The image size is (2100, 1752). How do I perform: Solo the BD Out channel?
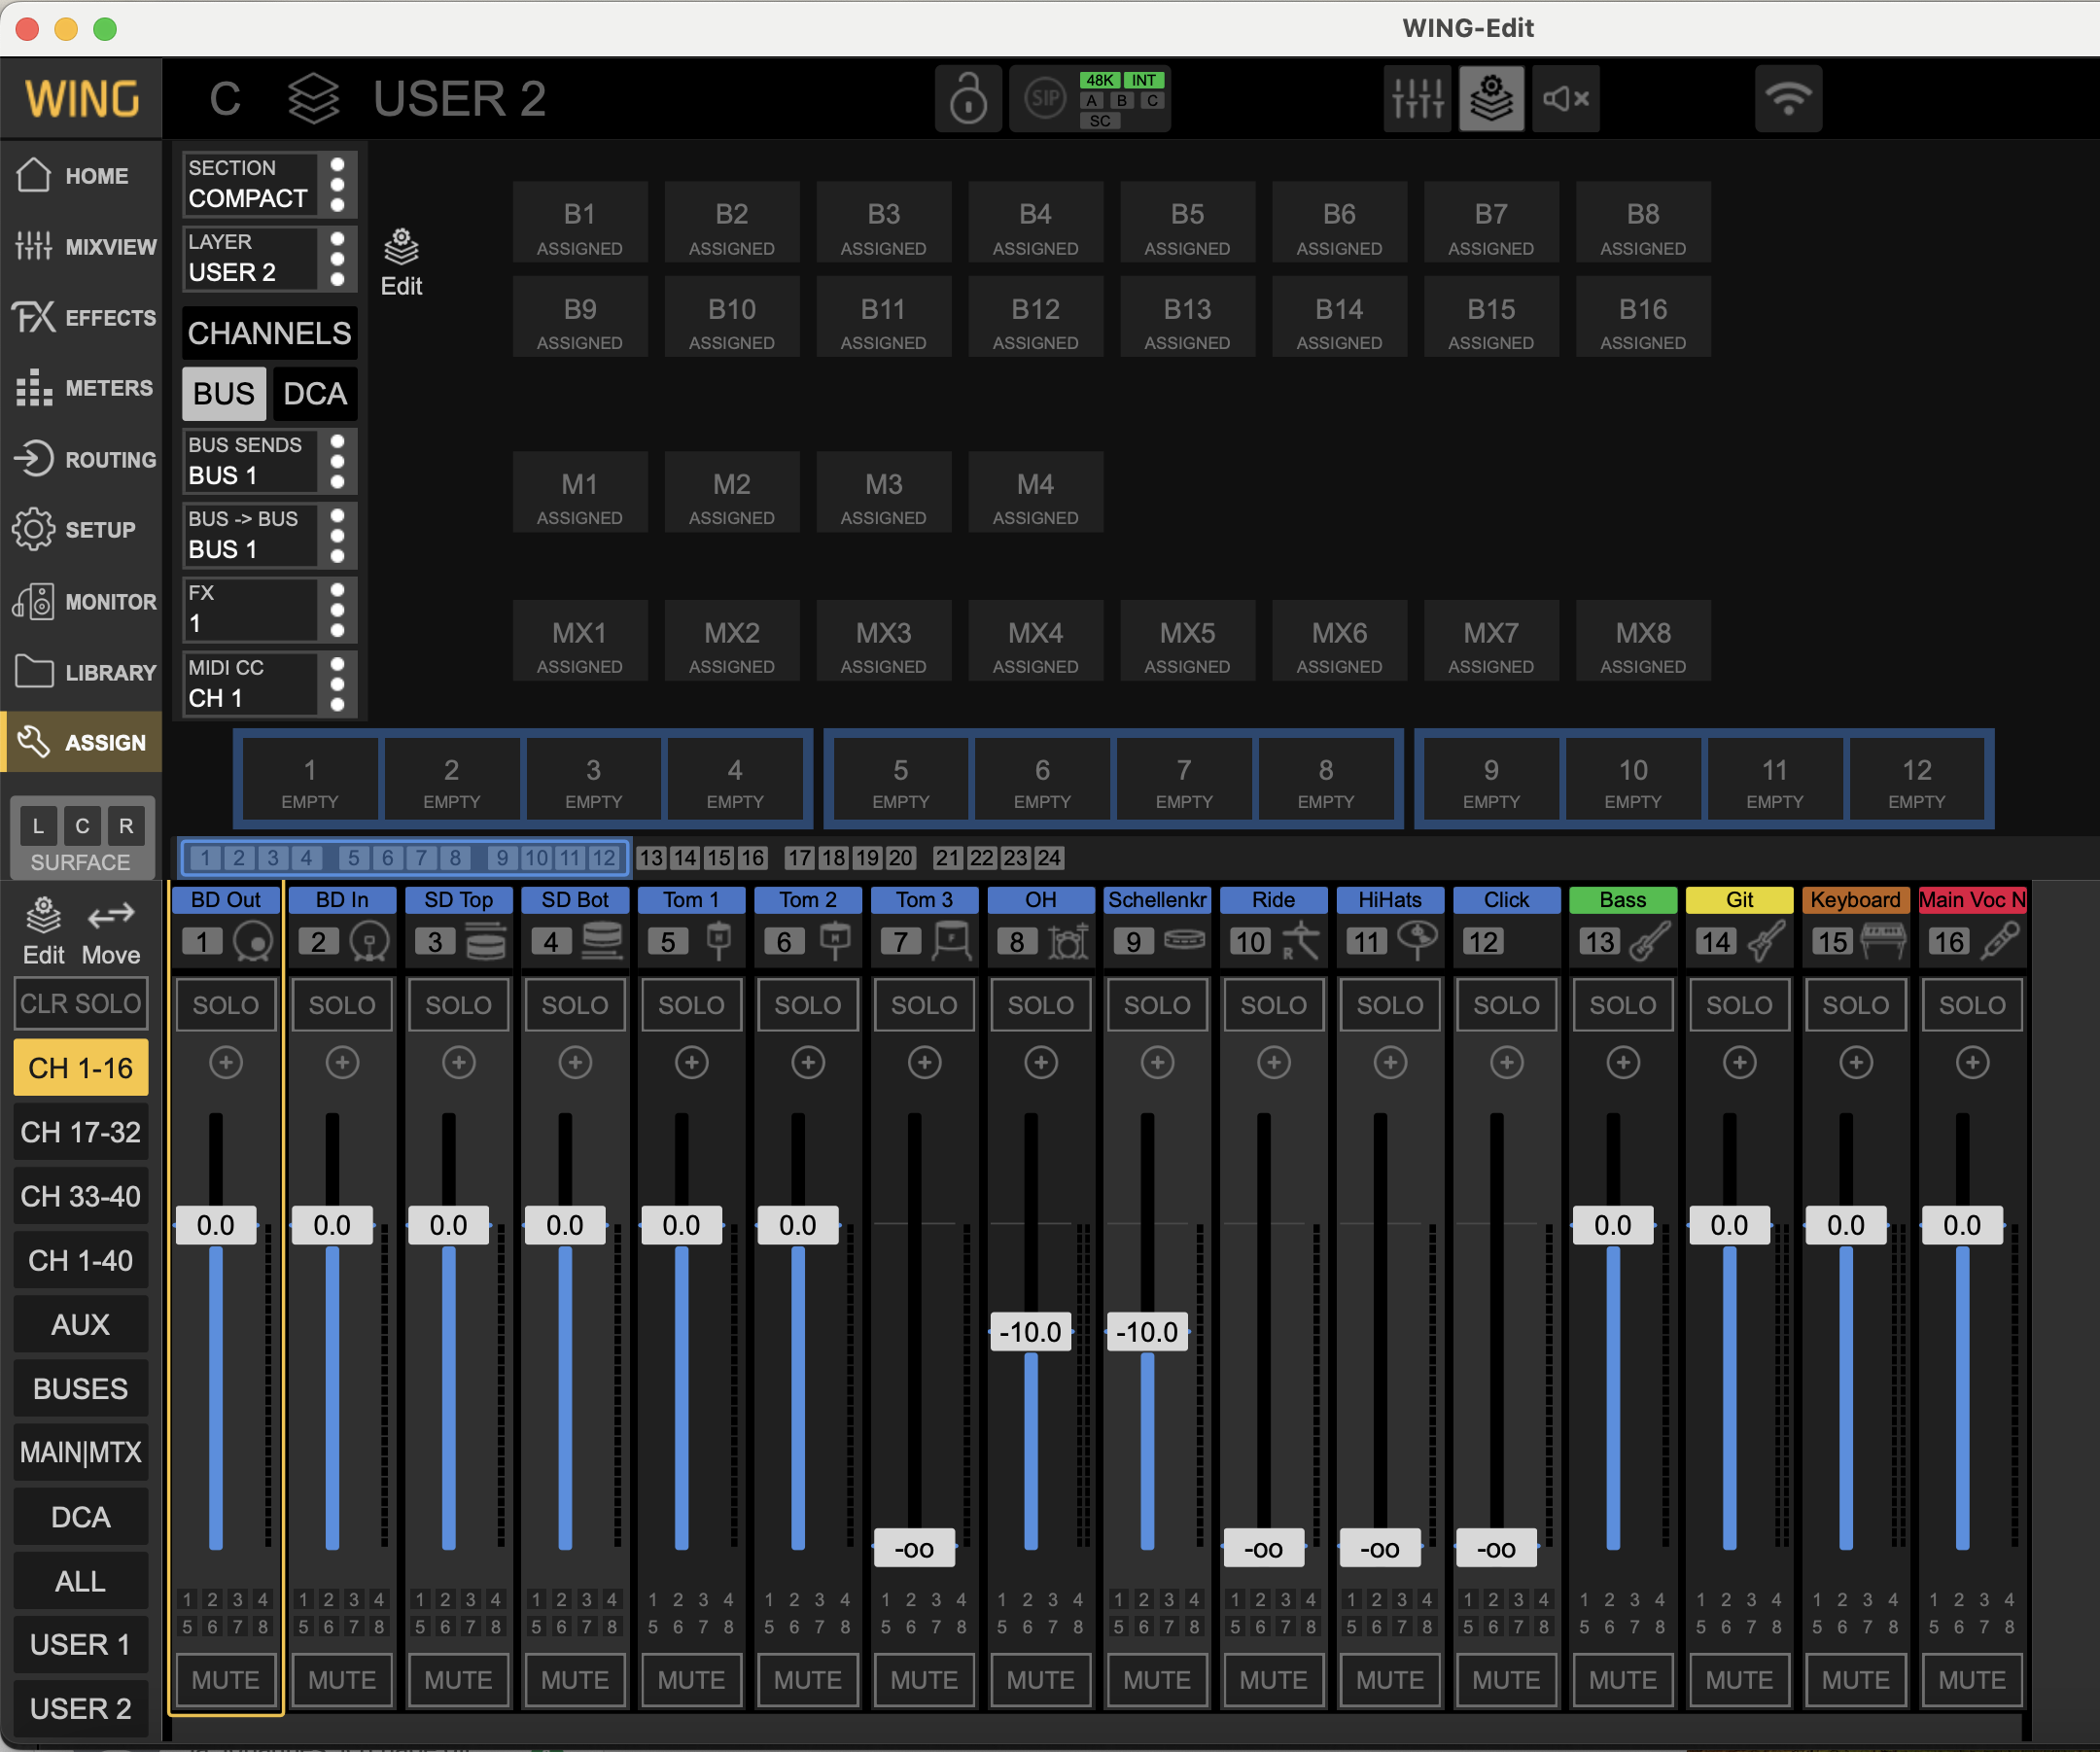click(x=225, y=1004)
